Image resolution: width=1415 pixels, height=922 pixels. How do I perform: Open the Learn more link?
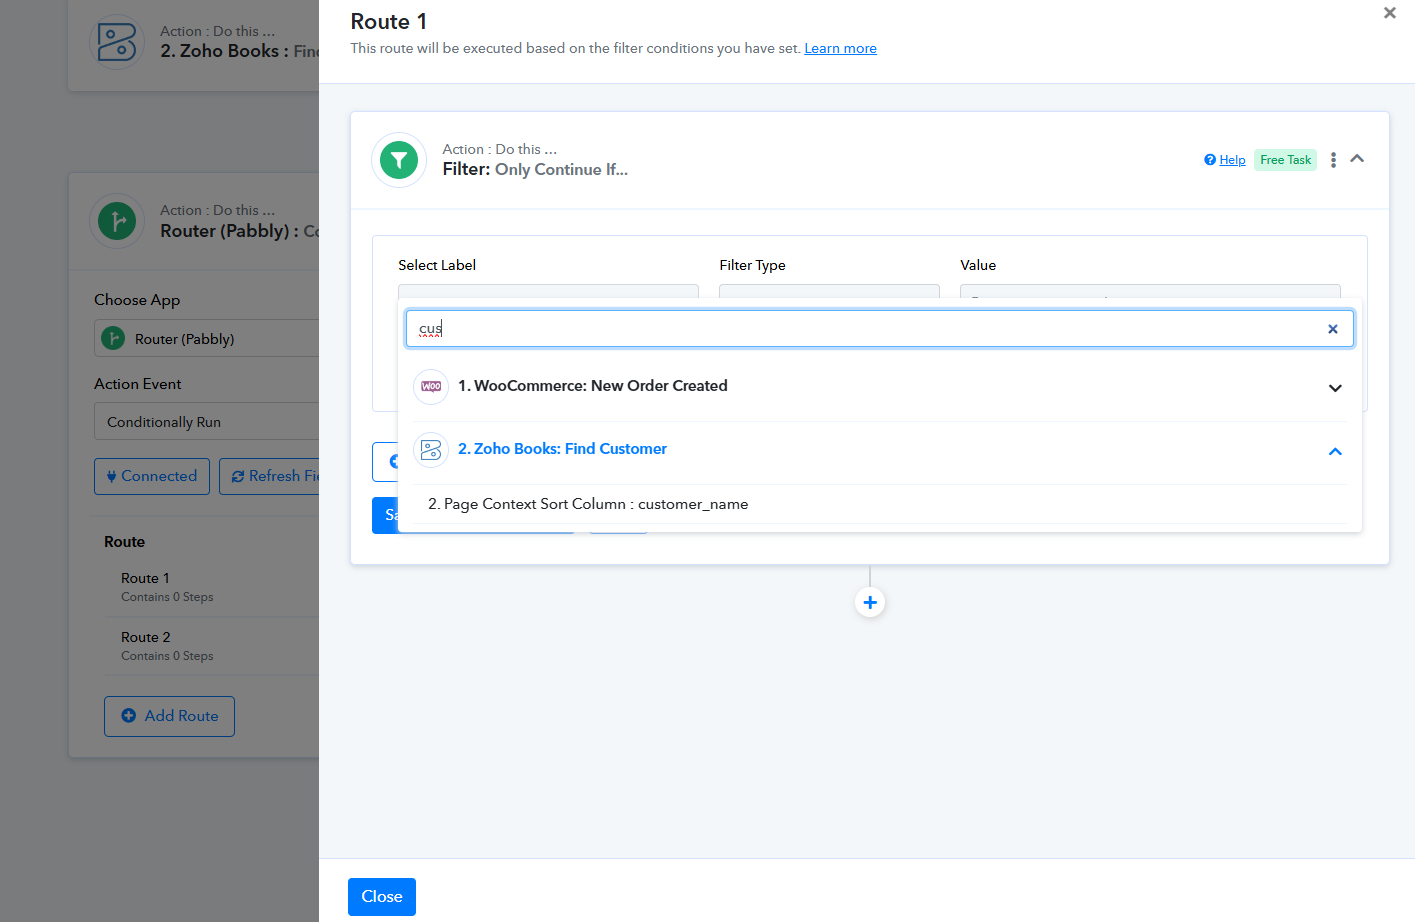click(x=840, y=48)
